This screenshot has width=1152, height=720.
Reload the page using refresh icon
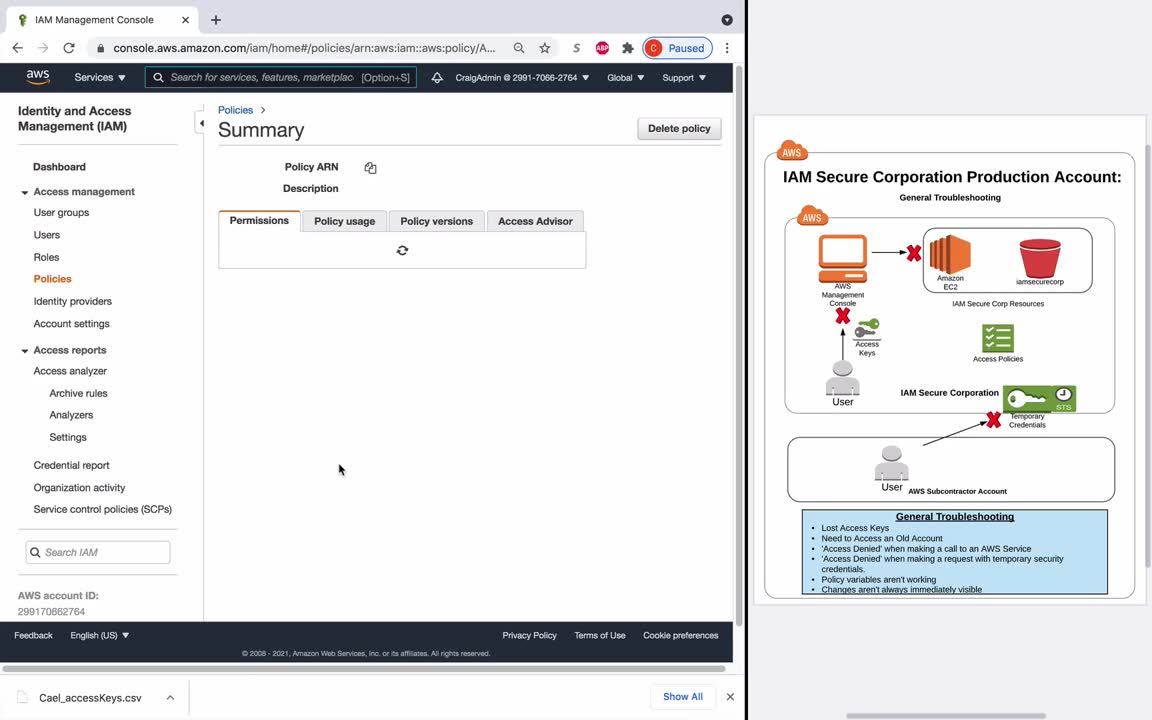pyautogui.click(x=69, y=48)
